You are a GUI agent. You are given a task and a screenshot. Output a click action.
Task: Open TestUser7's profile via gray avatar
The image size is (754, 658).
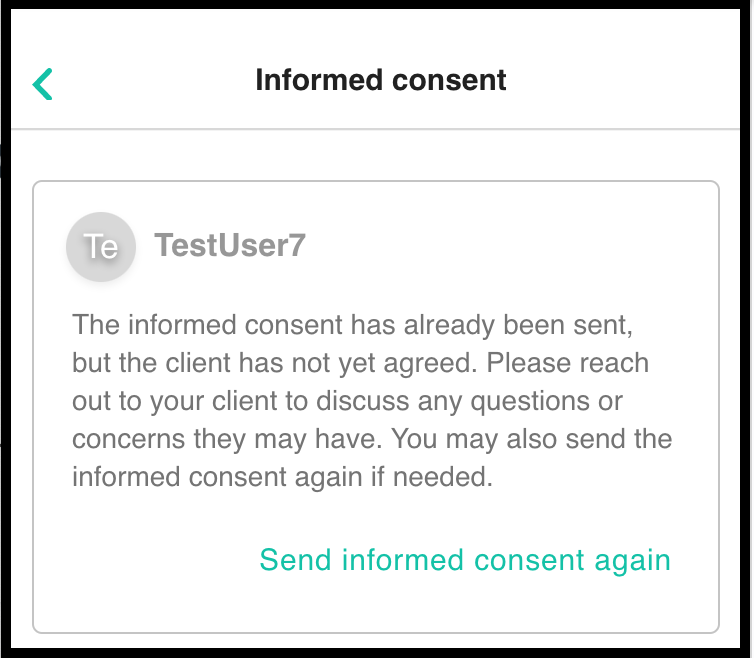click(x=101, y=247)
